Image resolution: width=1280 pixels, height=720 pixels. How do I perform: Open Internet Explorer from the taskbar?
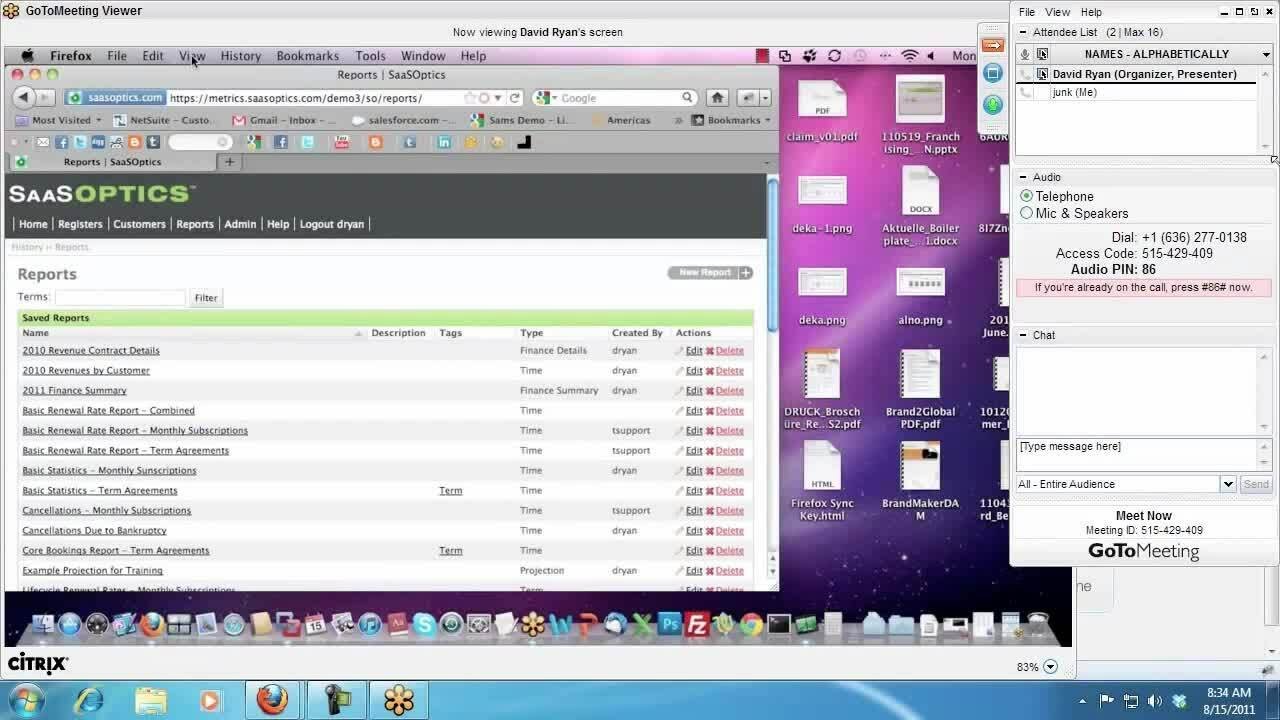point(89,700)
